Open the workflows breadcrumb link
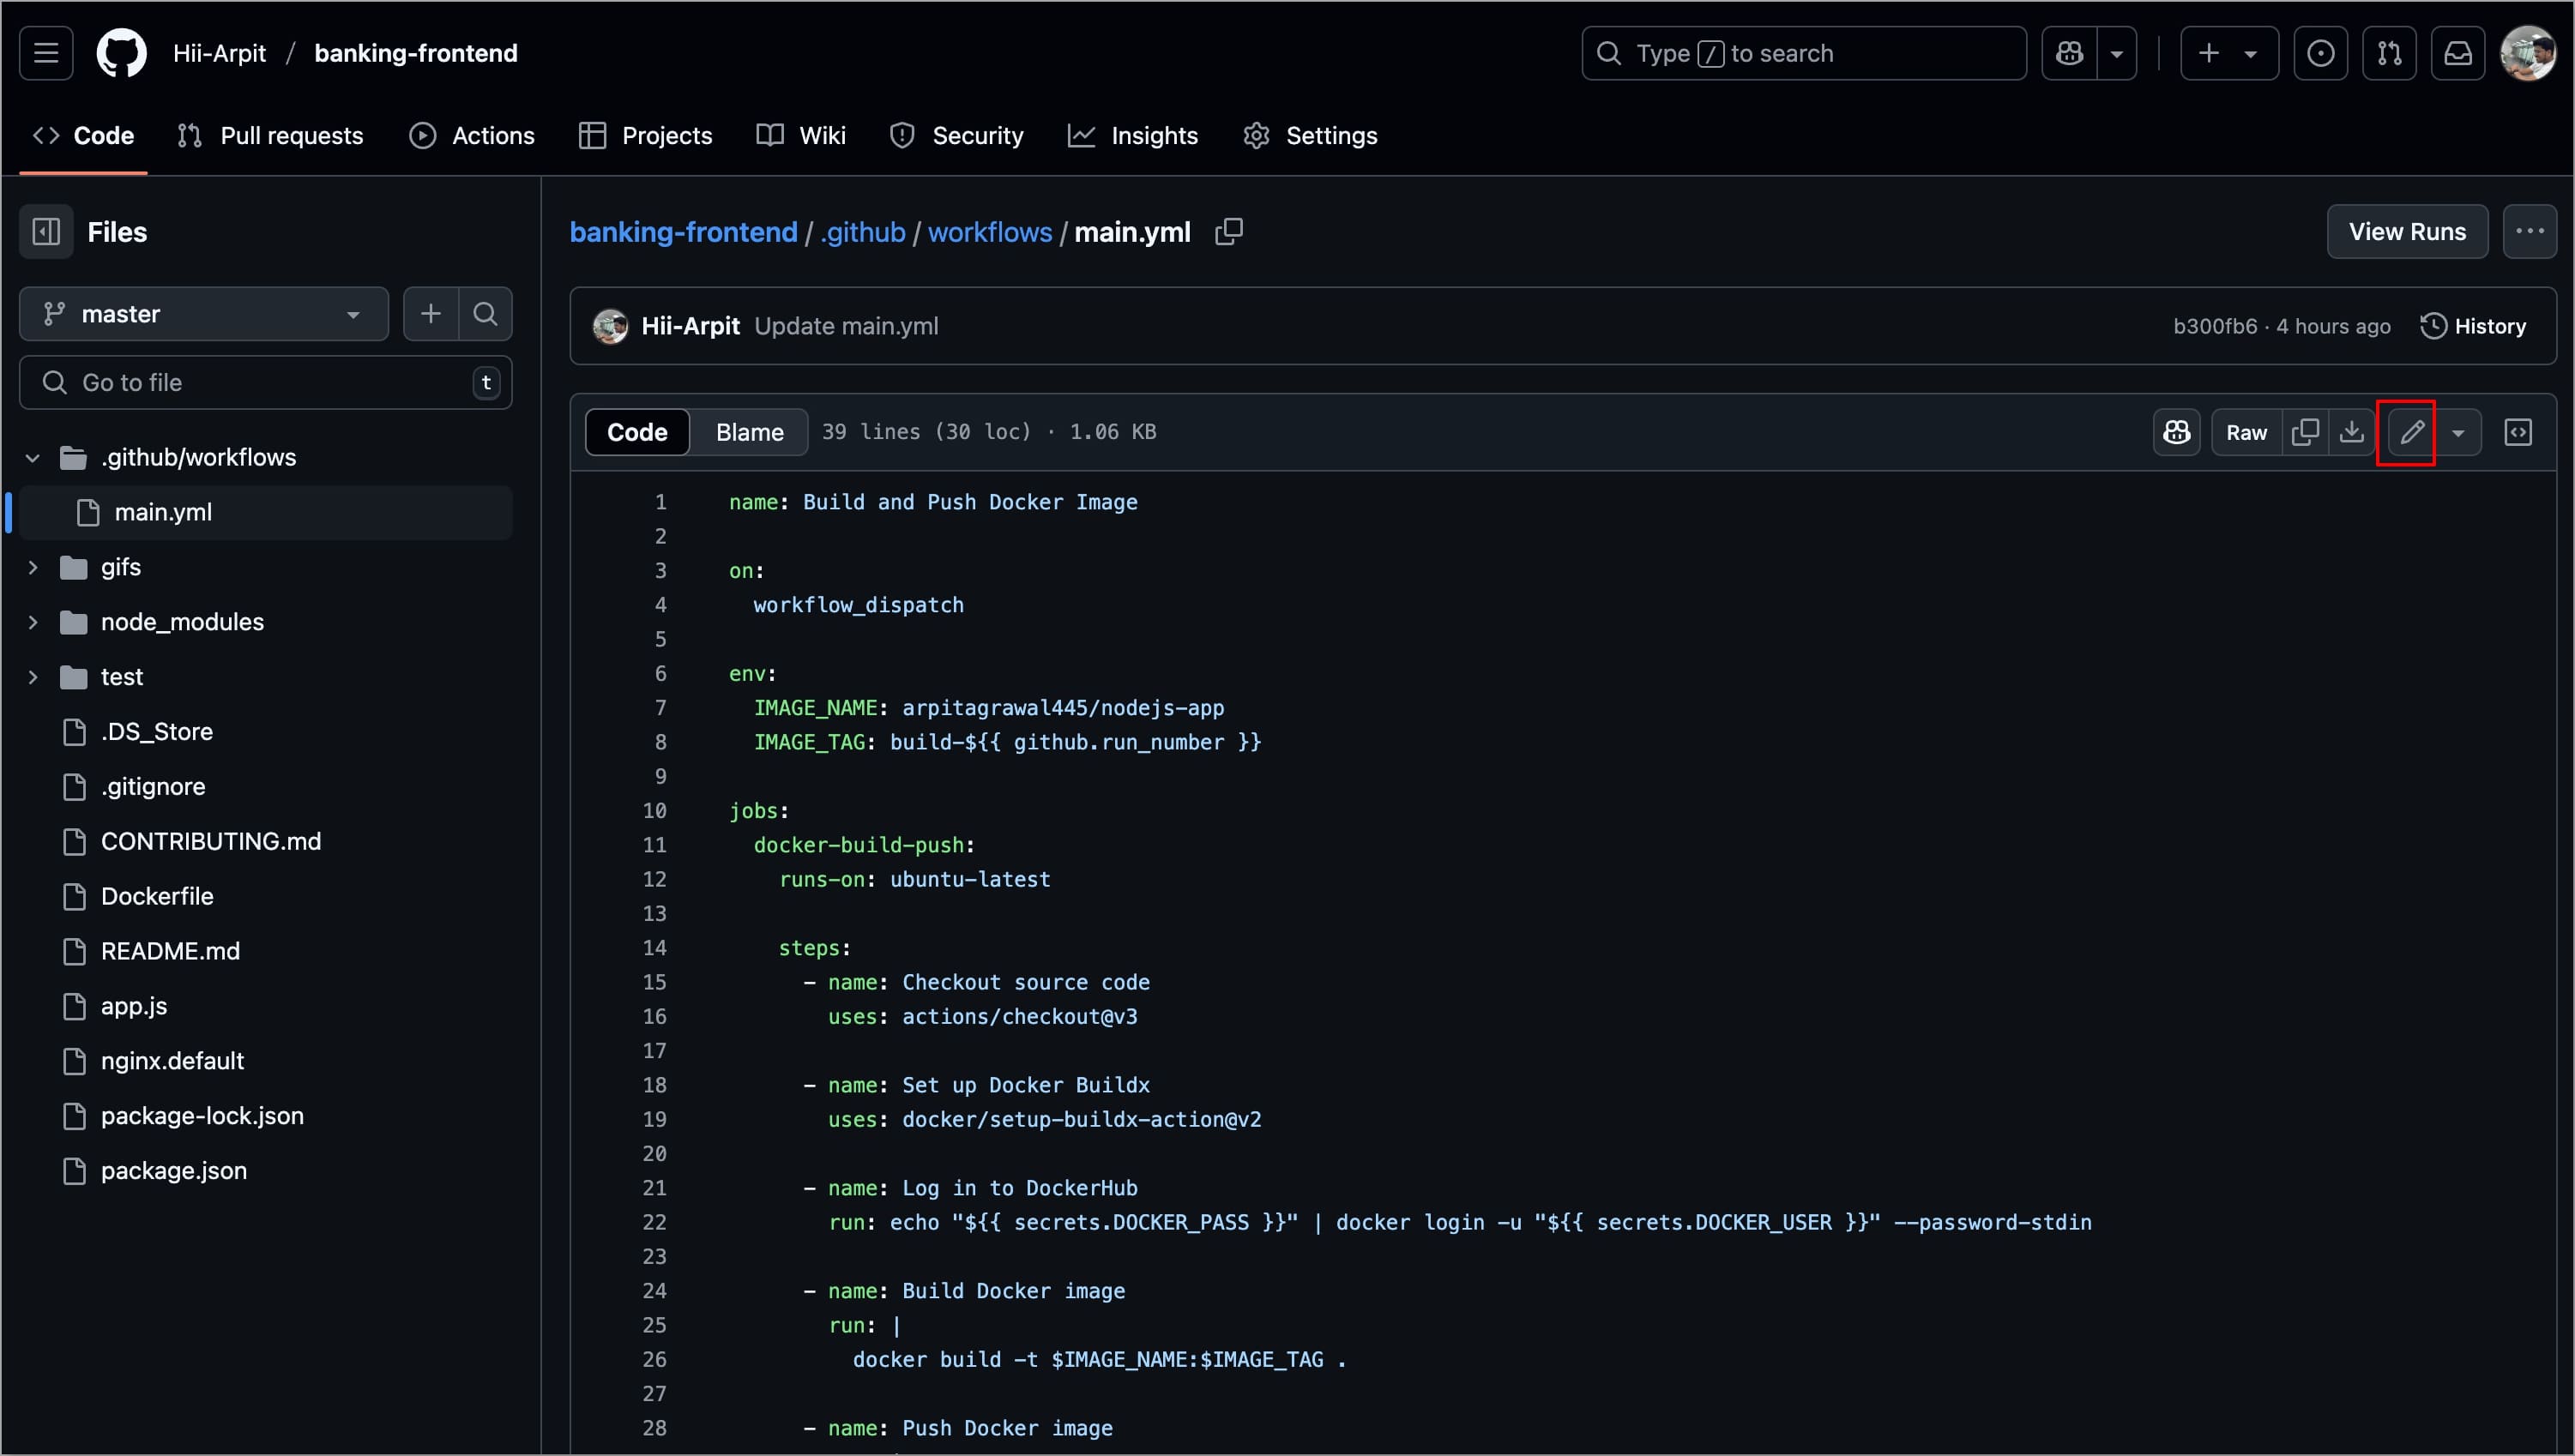The width and height of the screenshot is (2575, 1456). tap(989, 232)
